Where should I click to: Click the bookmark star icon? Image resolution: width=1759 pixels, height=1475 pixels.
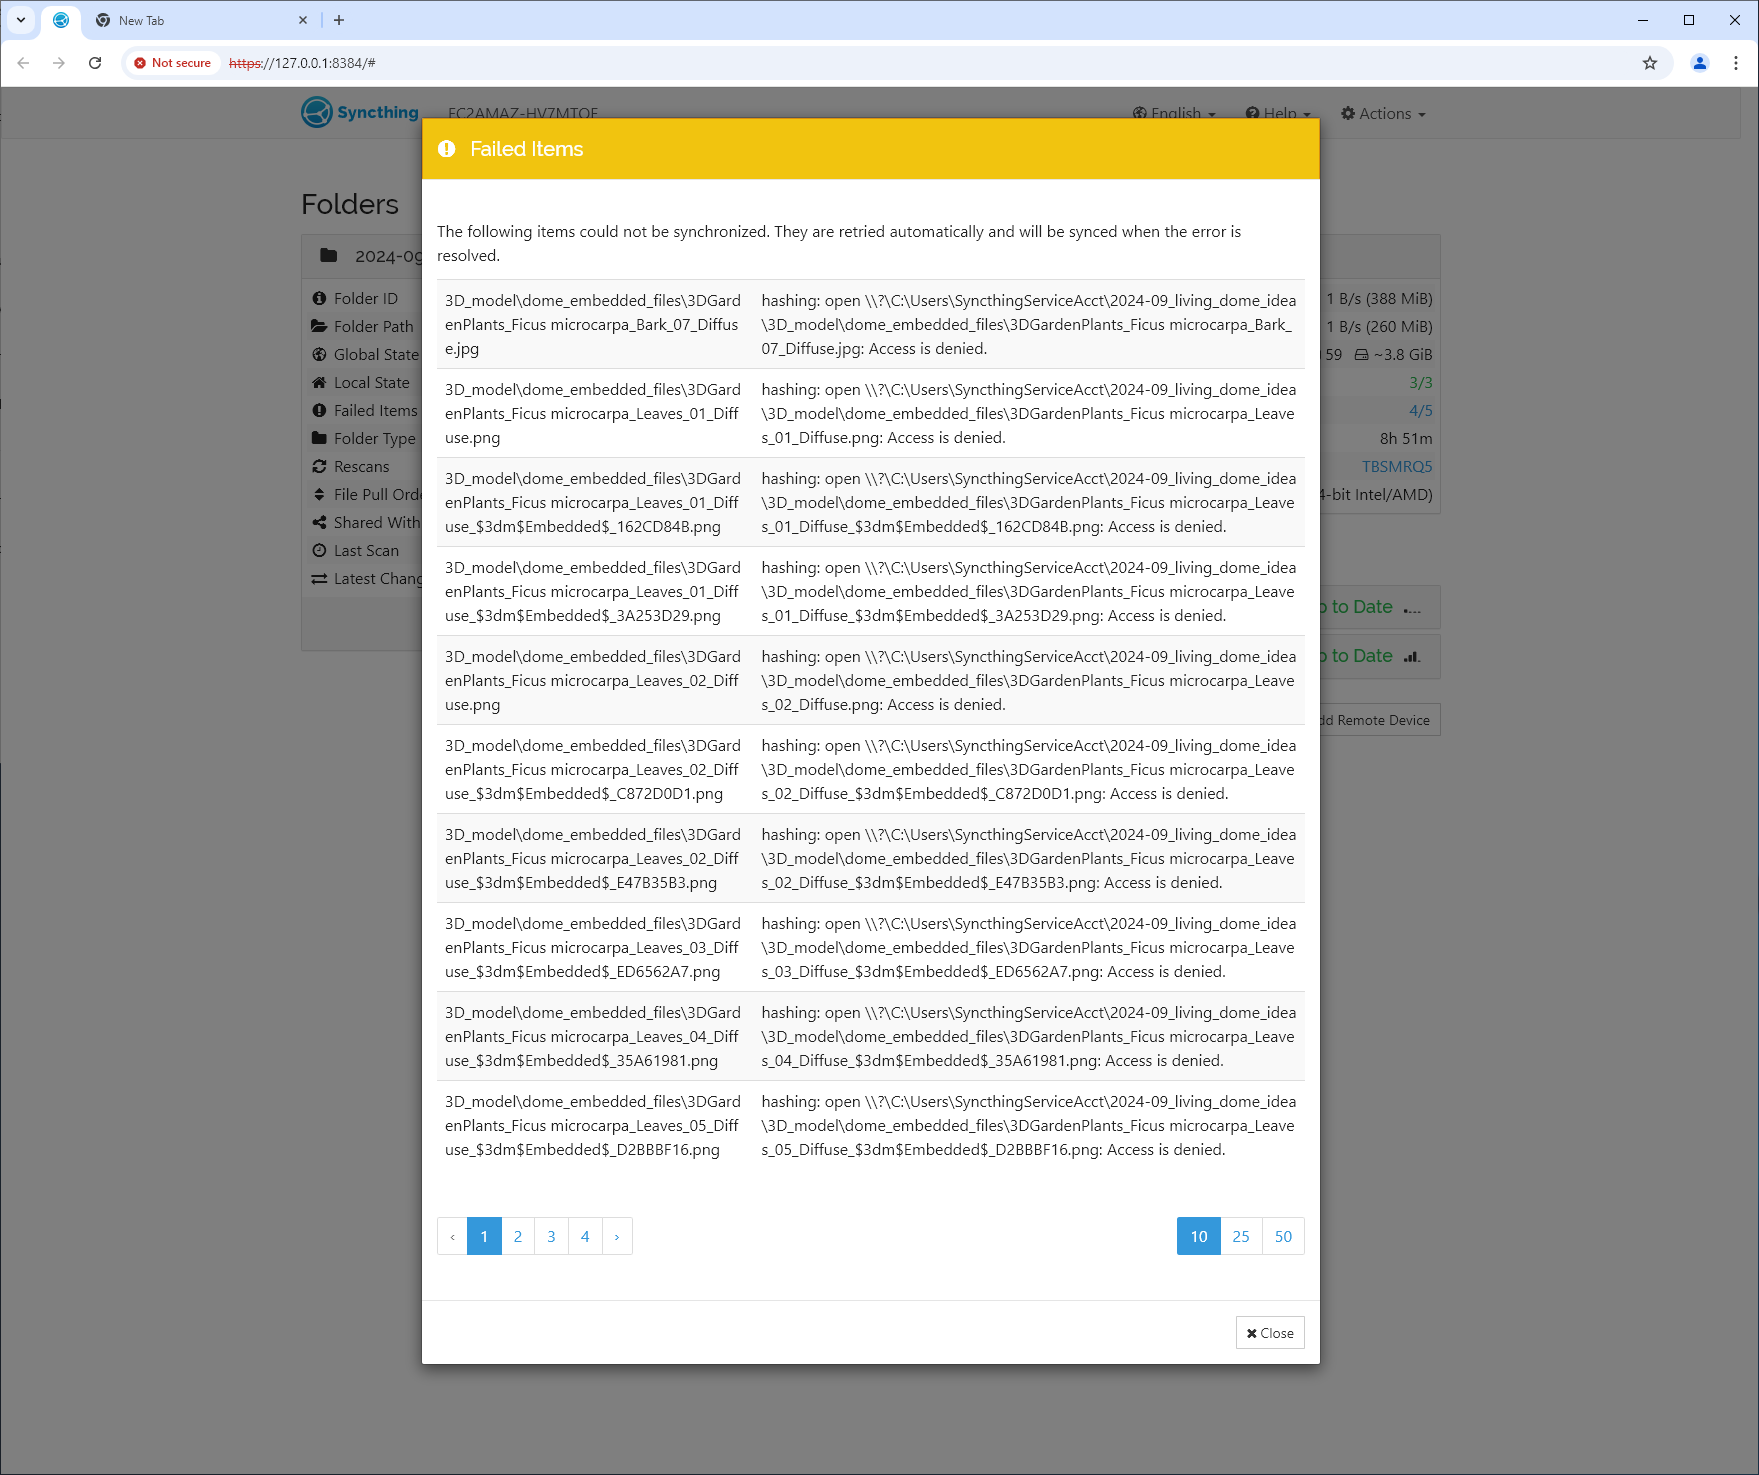pos(1650,63)
